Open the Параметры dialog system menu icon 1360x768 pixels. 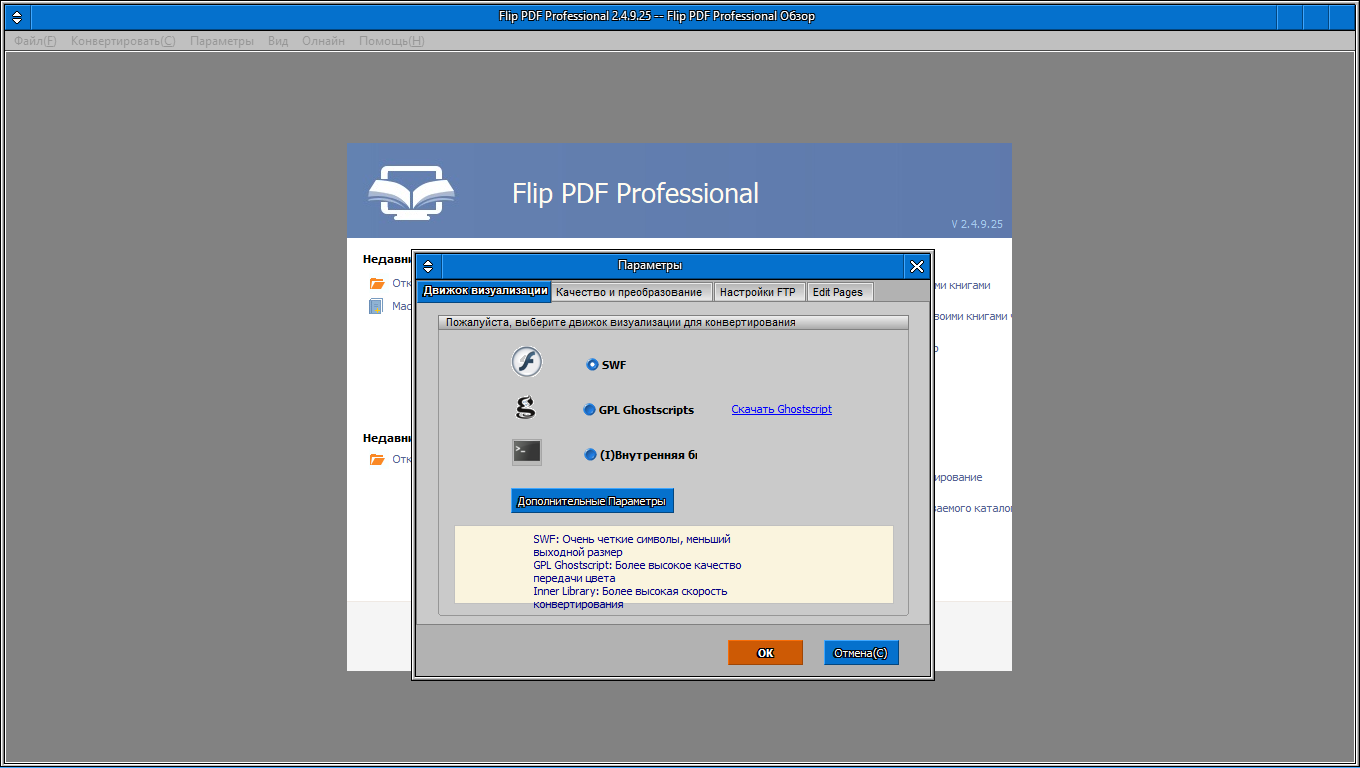click(428, 266)
